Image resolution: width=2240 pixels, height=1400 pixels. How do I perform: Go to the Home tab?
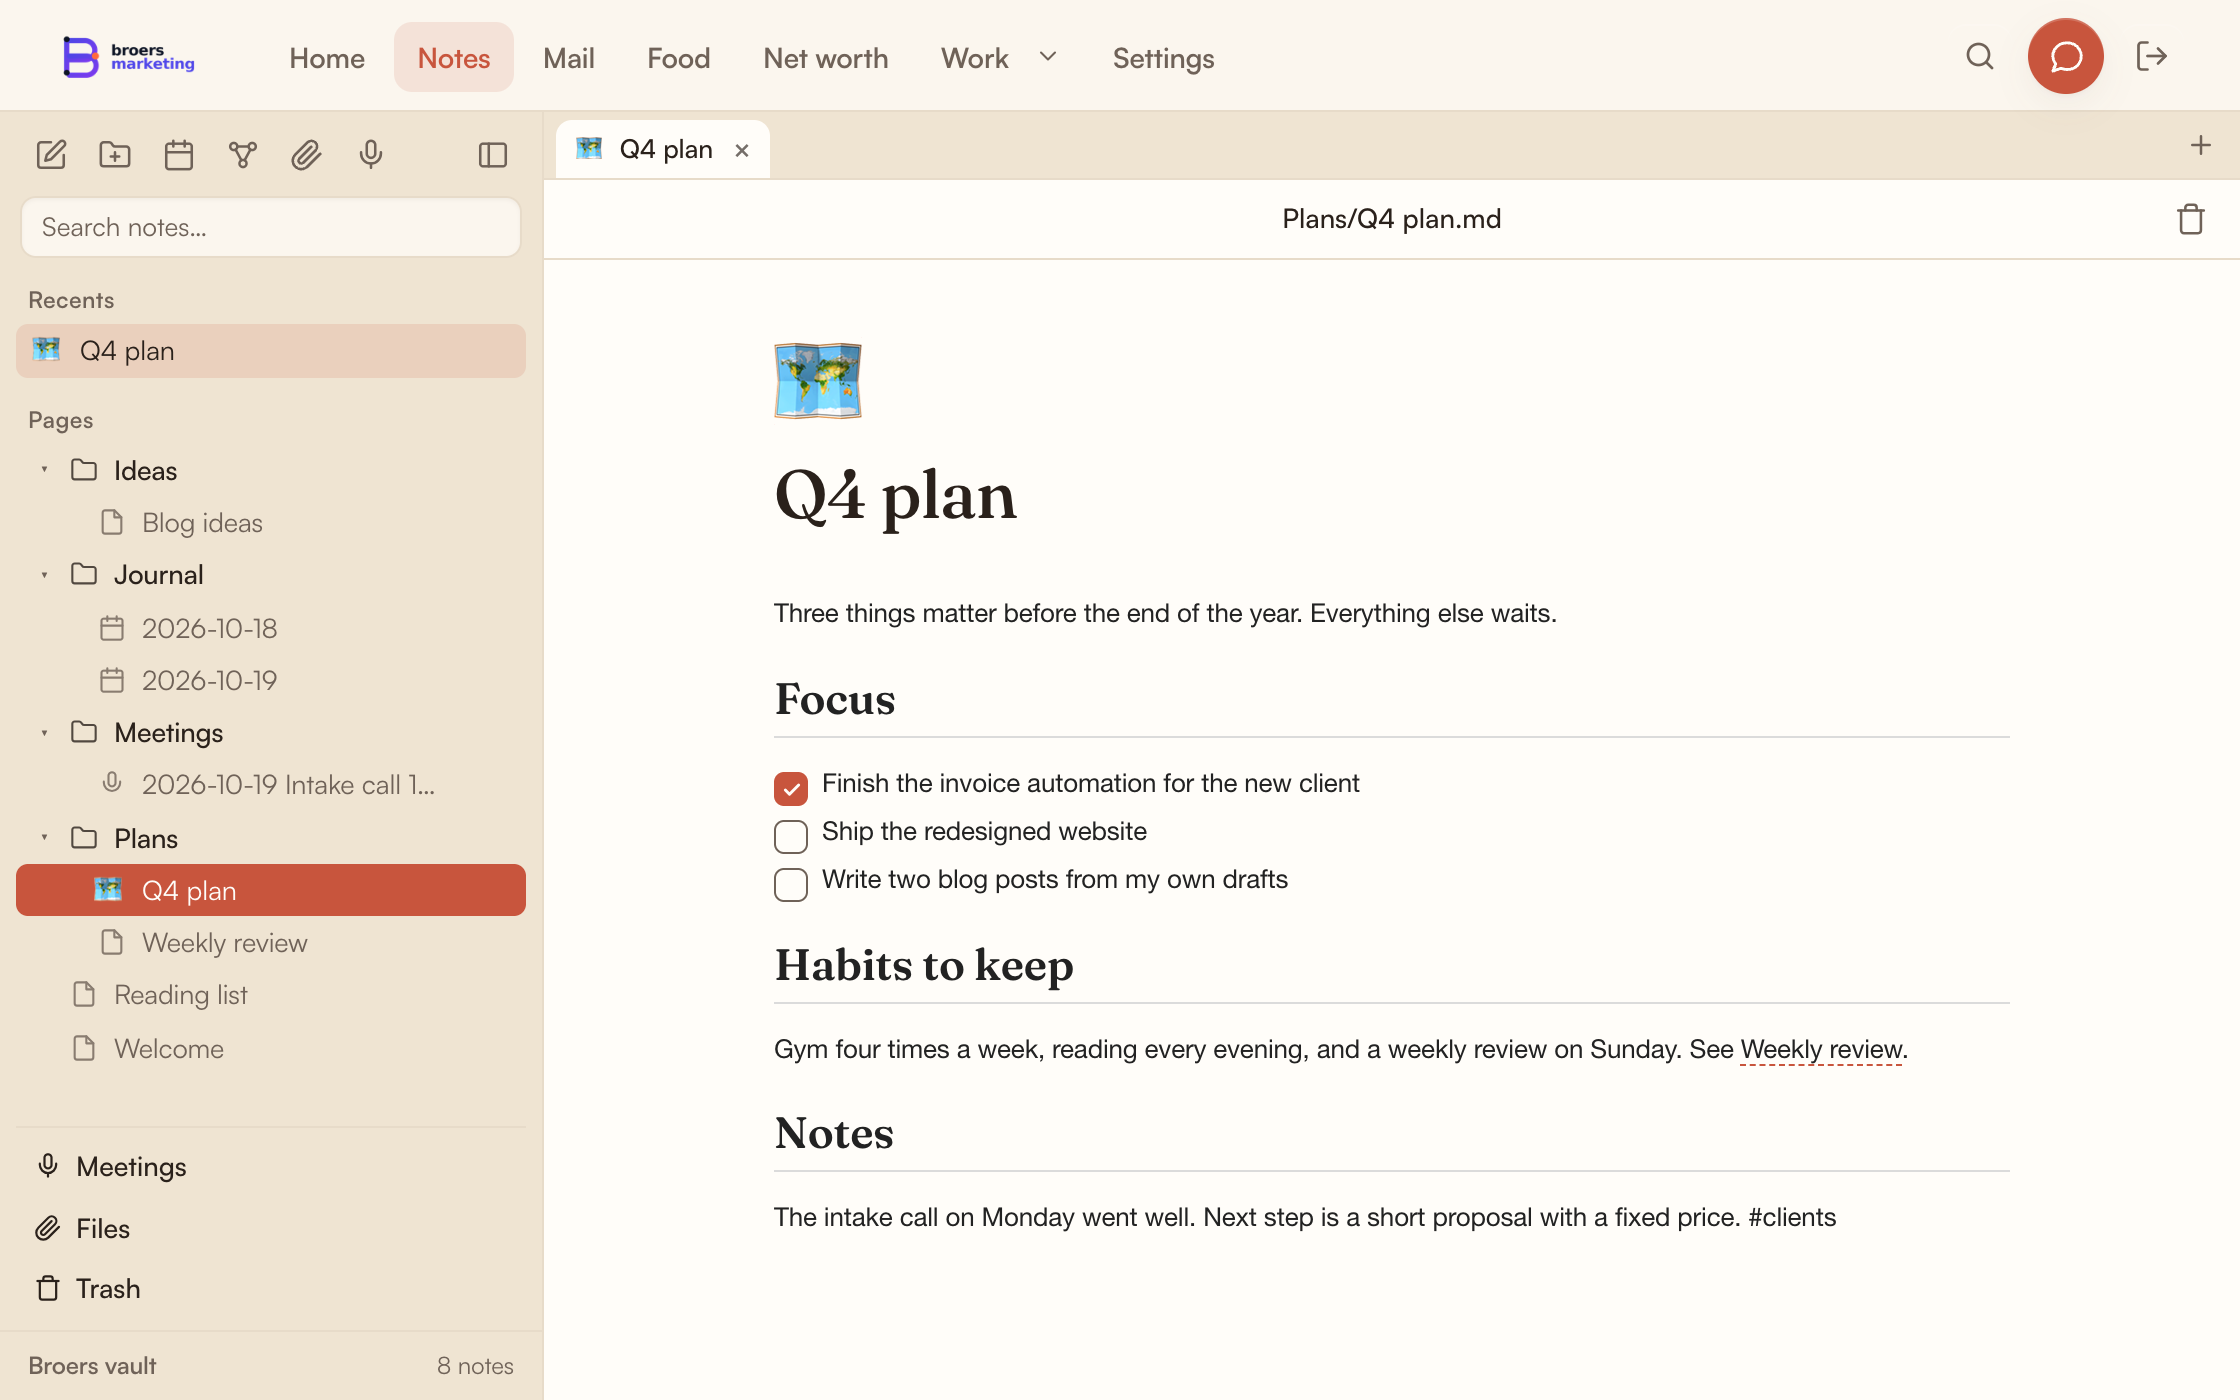(x=327, y=58)
